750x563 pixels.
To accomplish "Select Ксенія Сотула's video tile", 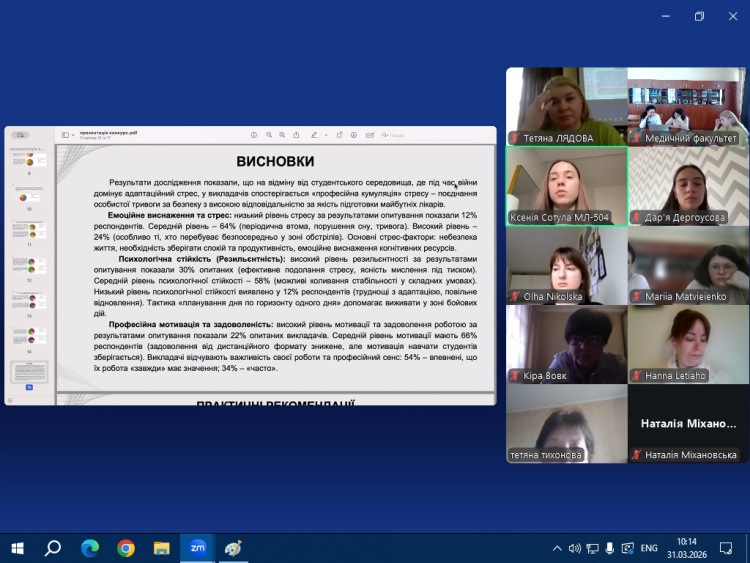I will pyautogui.click(x=567, y=186).
